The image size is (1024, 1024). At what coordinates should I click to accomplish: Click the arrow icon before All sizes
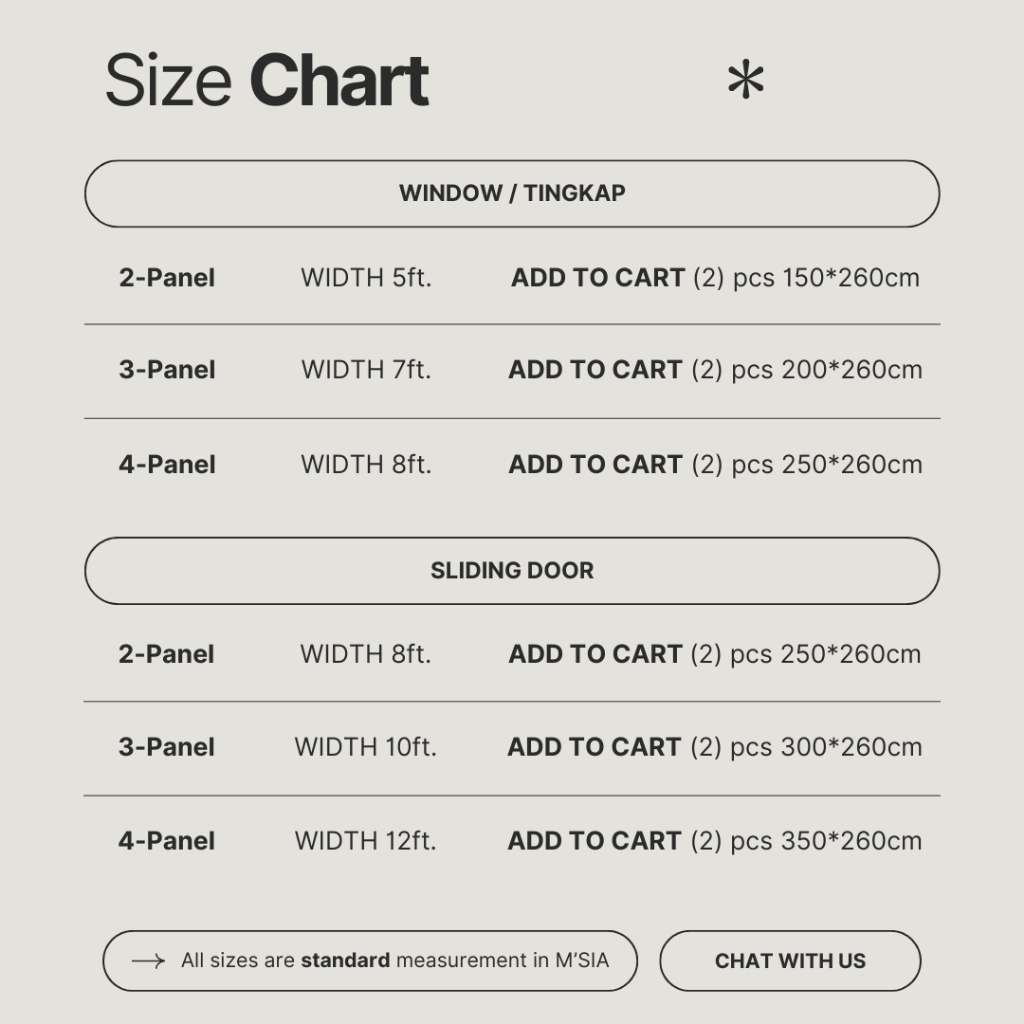(148, 961)
